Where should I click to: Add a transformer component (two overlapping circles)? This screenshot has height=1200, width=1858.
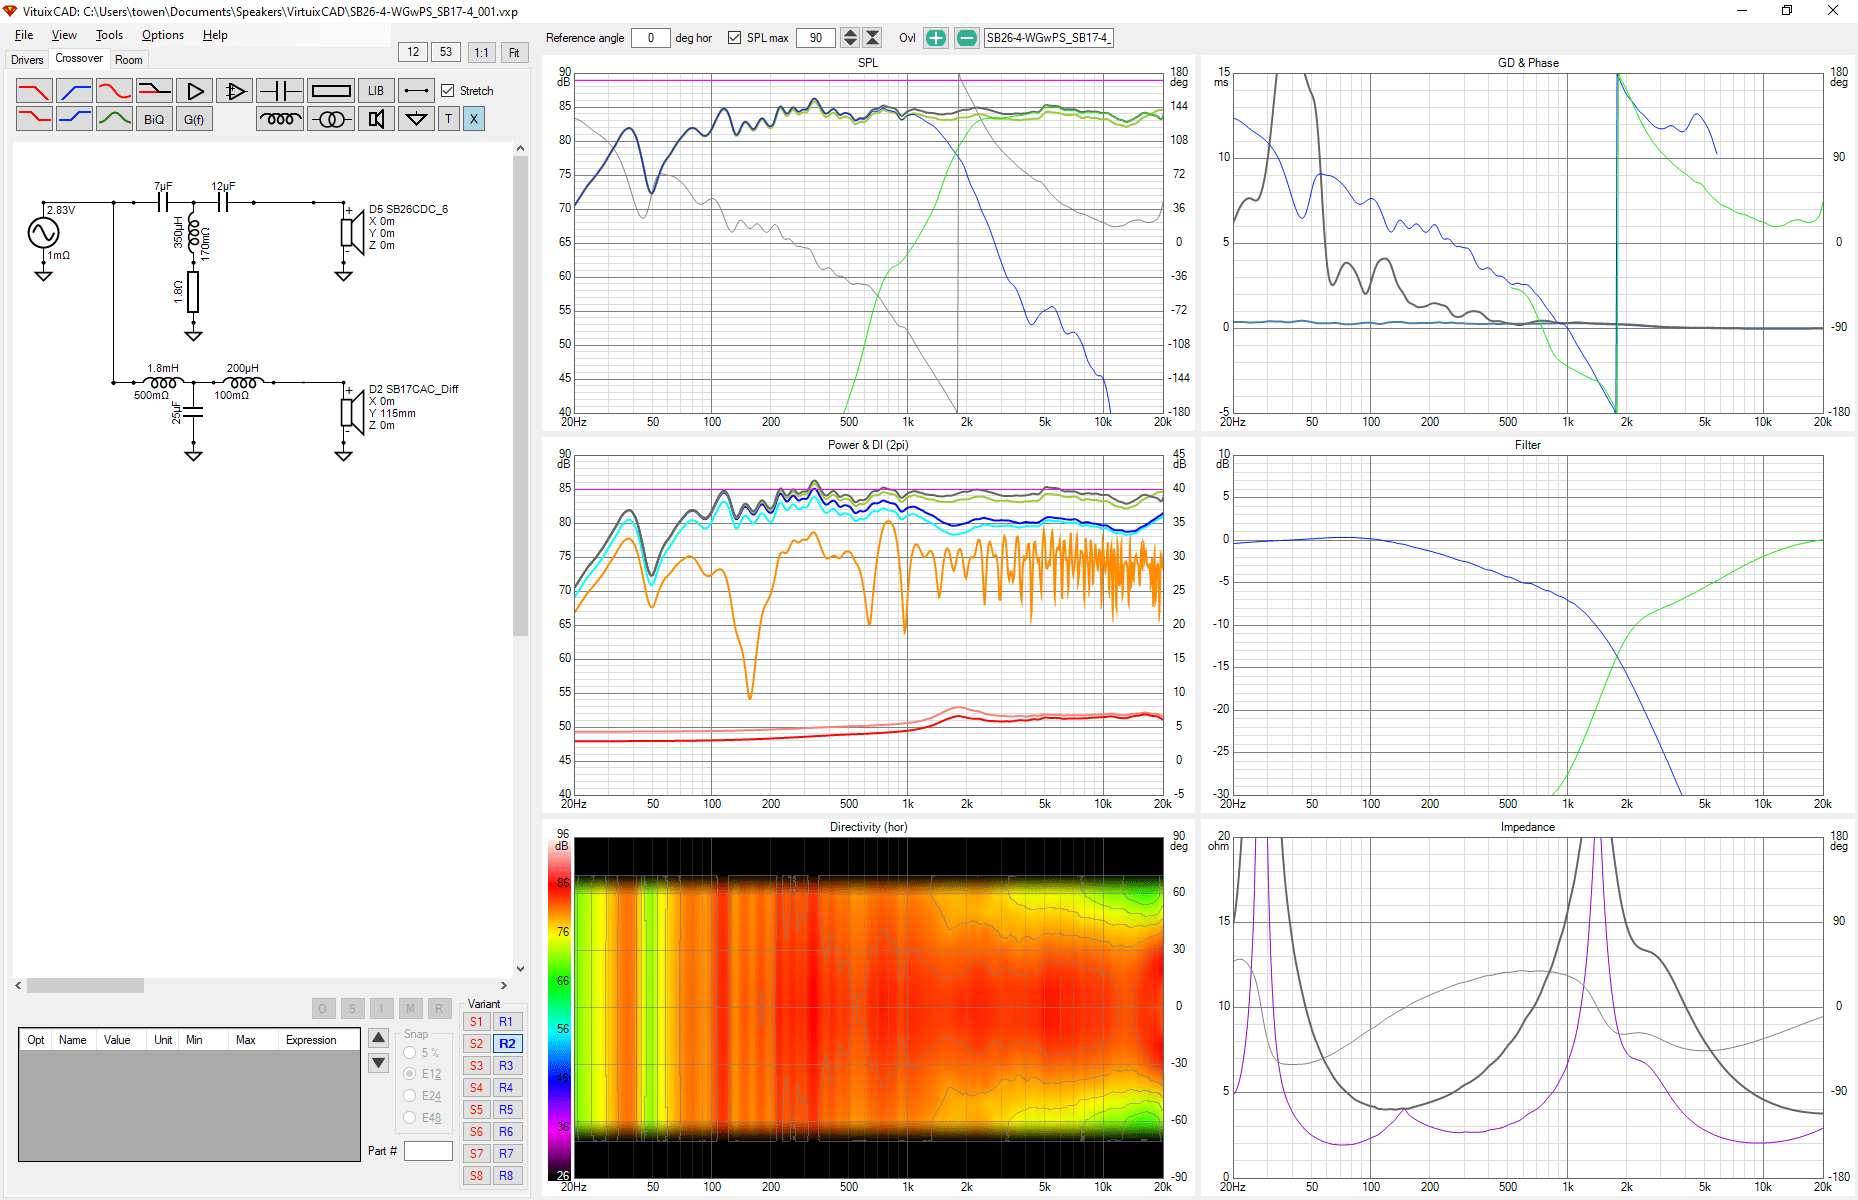(x=331, y=119)
